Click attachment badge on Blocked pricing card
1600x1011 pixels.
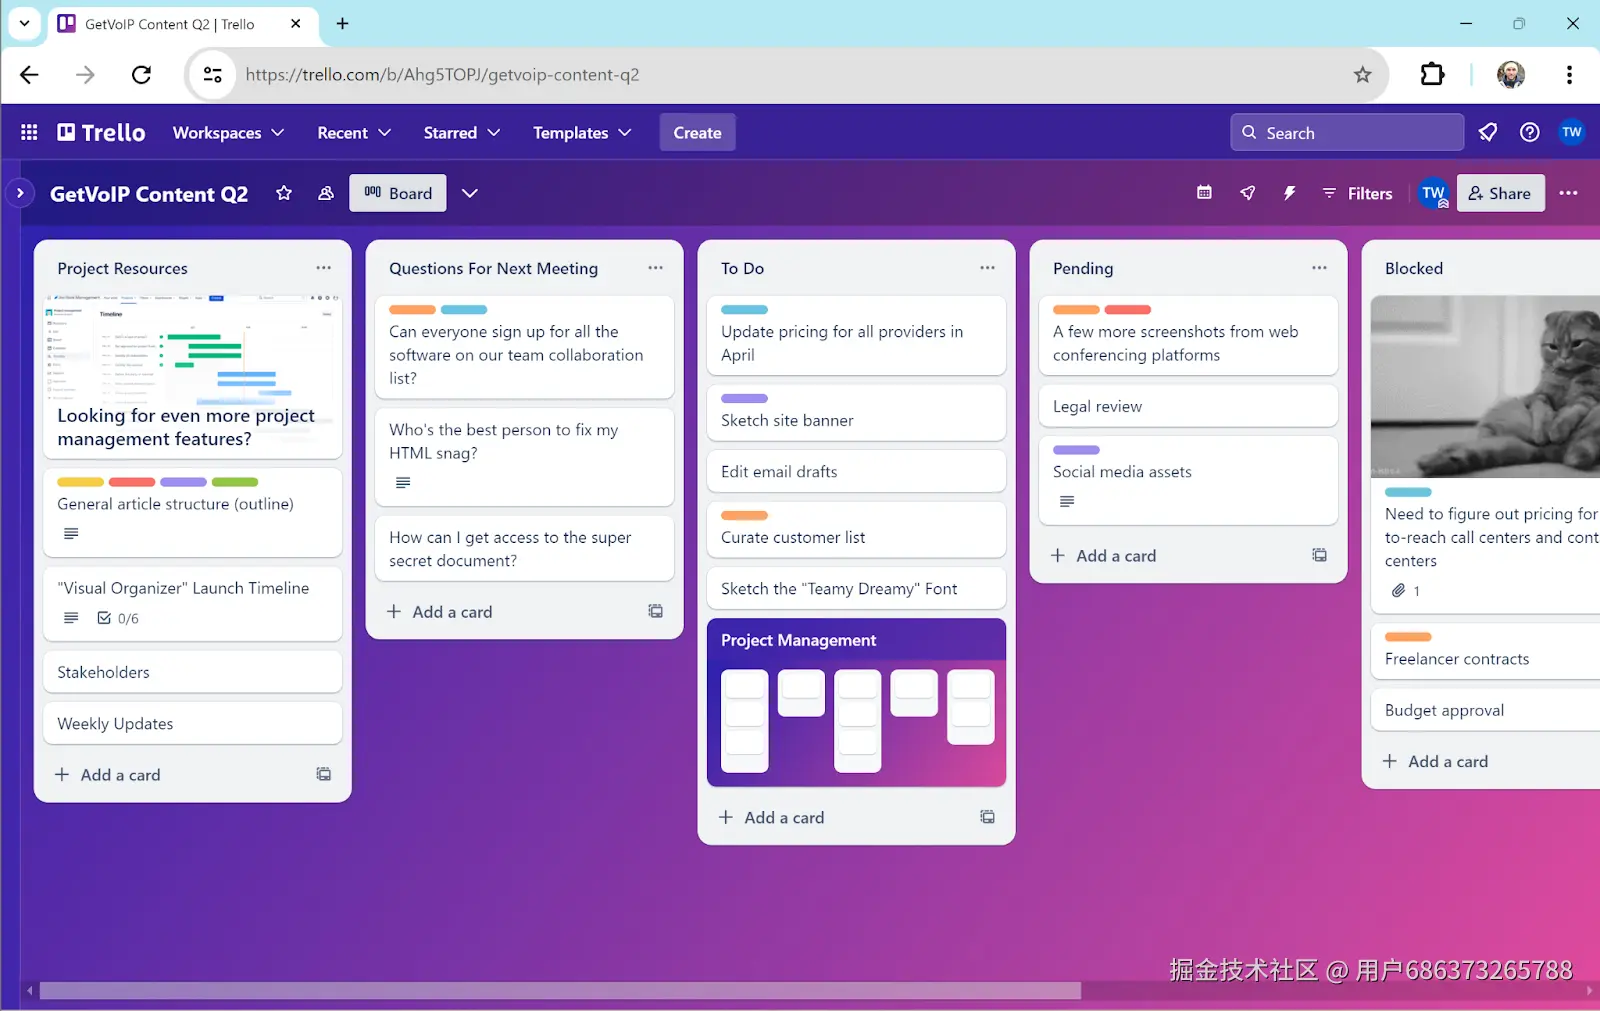(1406, 591)
